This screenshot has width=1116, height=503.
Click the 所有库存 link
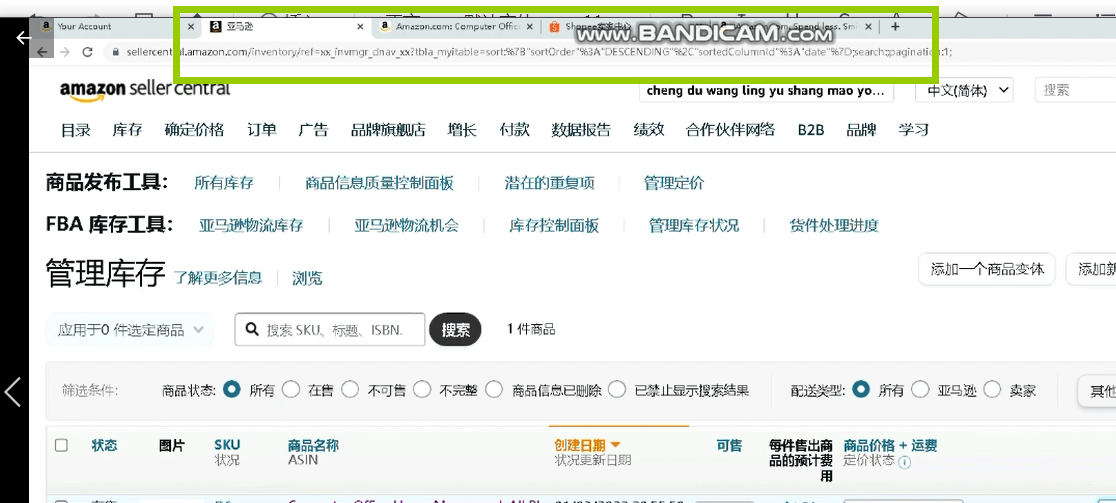point(223,183)
